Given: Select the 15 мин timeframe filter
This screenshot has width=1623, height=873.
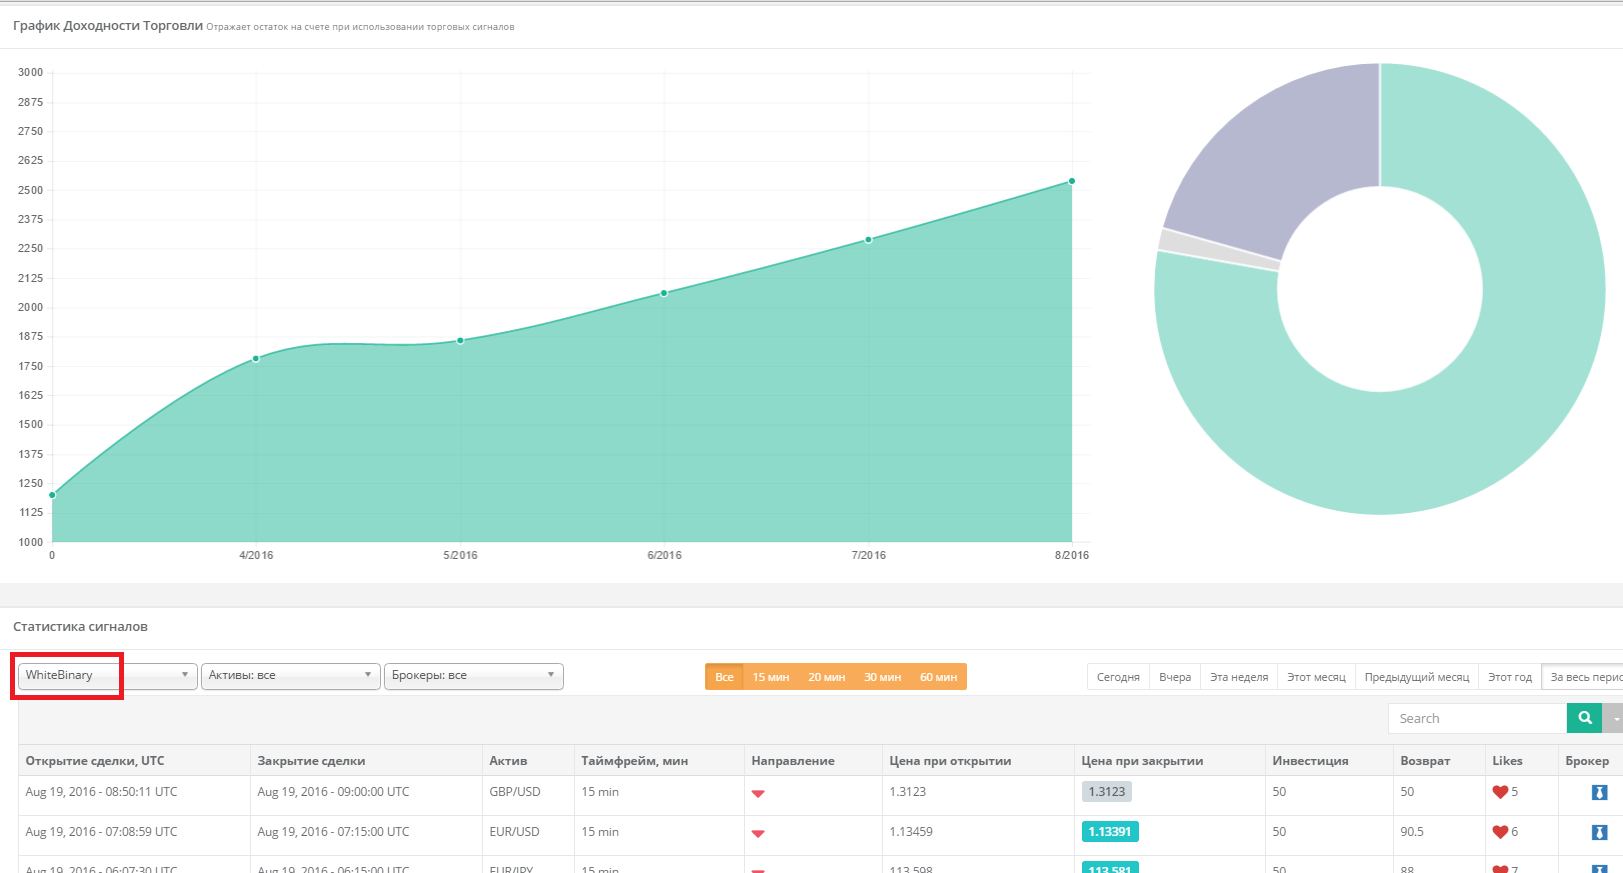Looking at the screenshot, I should 770,677.
